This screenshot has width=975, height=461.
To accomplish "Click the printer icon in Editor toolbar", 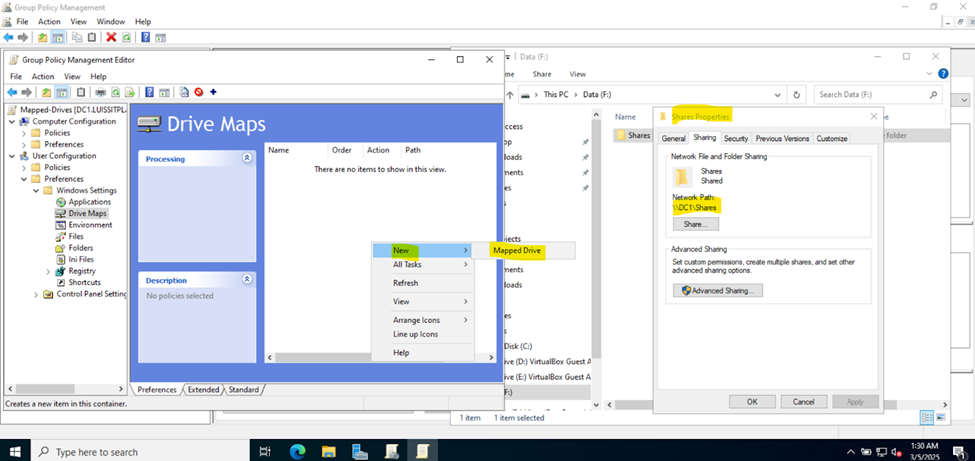I will tap(100, 92).
